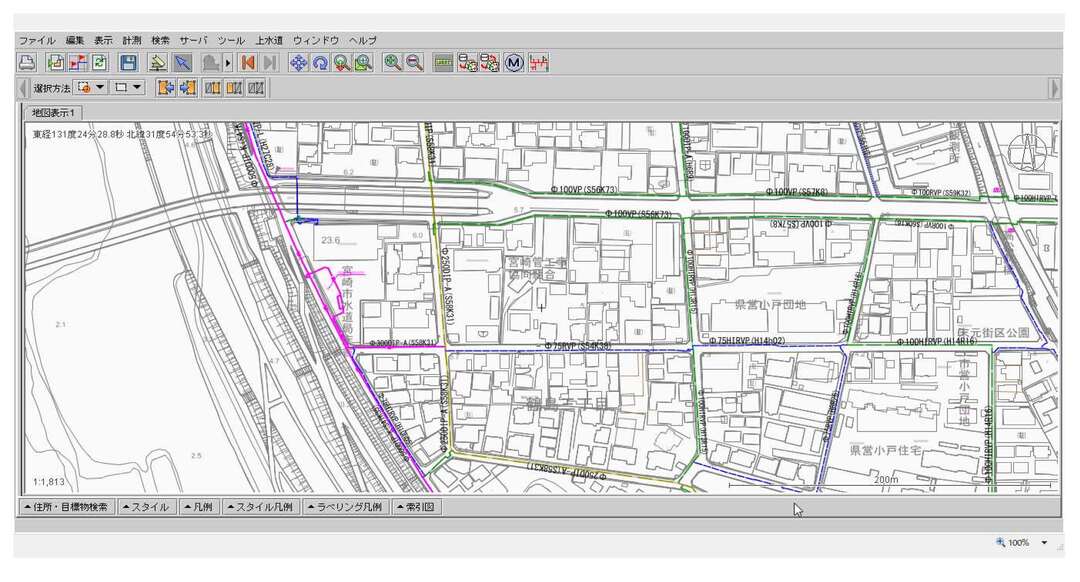Open the 上水道 menu

tap(269, 41)
